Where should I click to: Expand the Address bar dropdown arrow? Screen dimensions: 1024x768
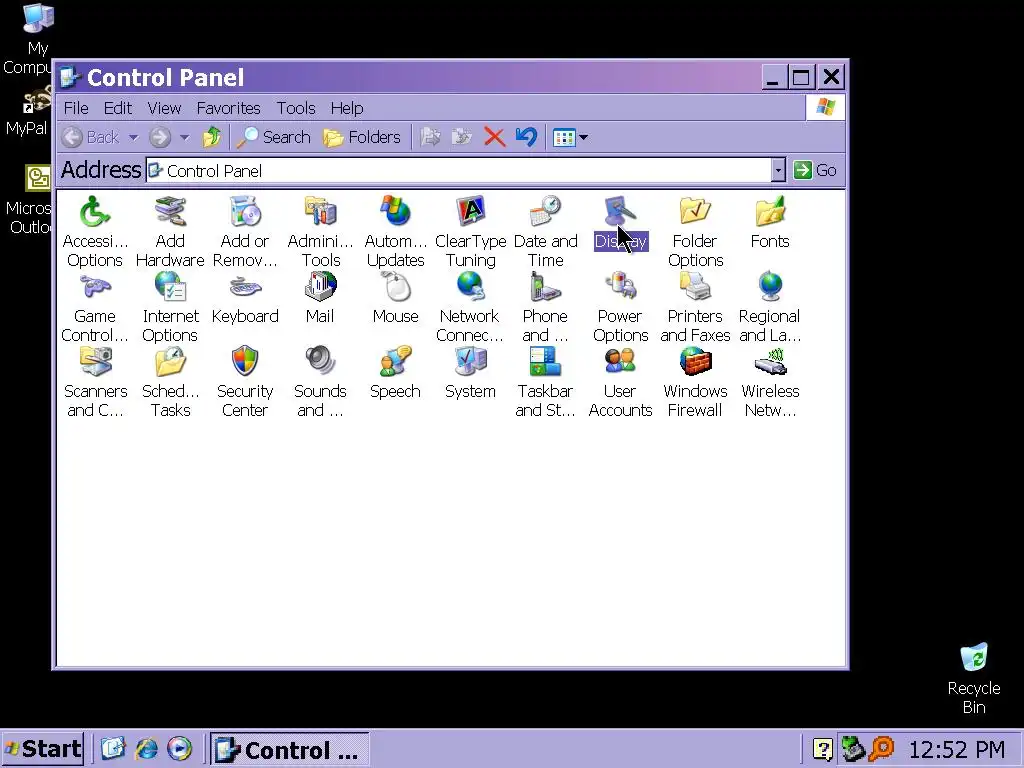[x=778, y=170]
